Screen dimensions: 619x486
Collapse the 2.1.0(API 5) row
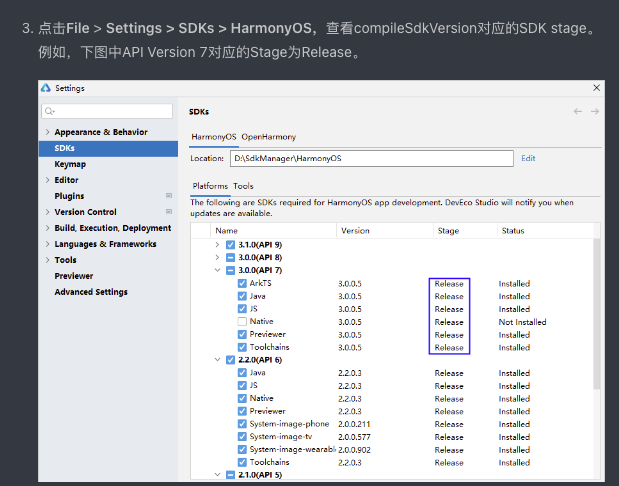[217, 475]
